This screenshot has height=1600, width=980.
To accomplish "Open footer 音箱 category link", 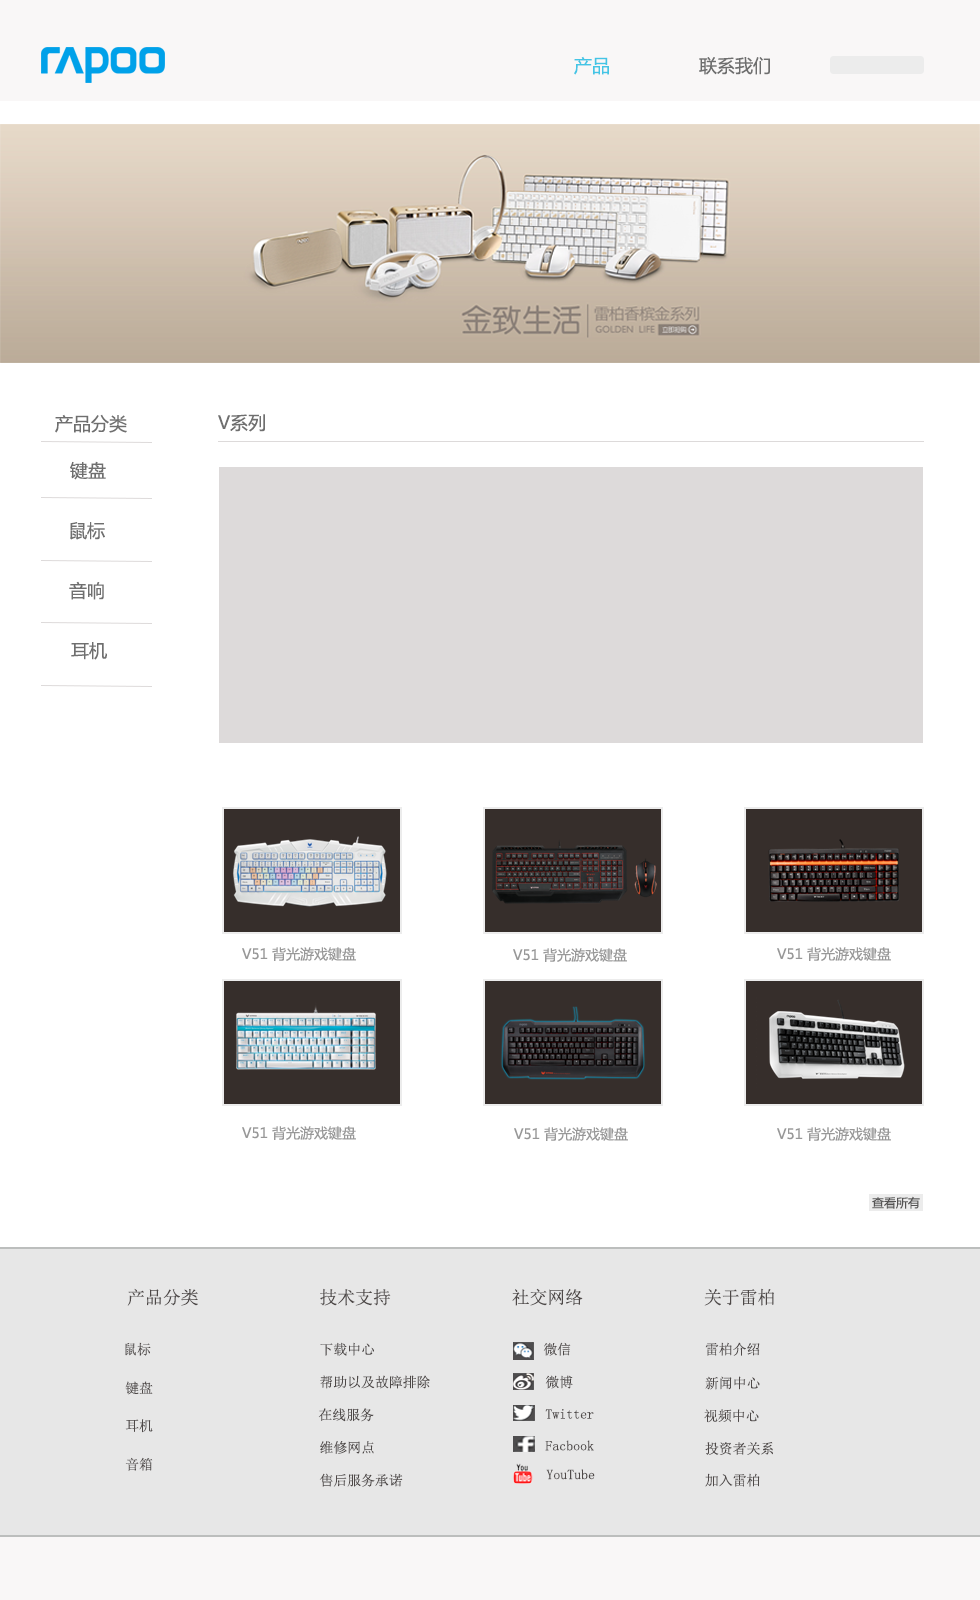I will pyautogui.click(x=139, y=1464).
